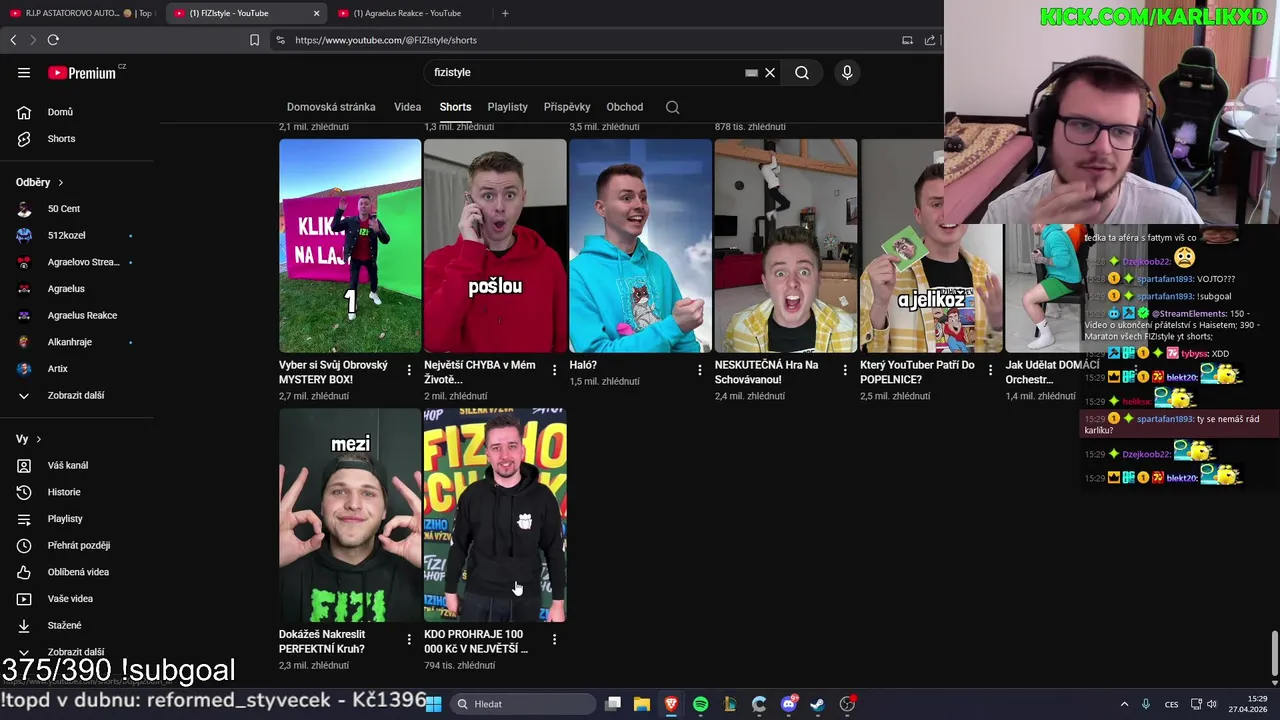Image resolution: width=1280 pixels, height=720 pixels.
Task: Open Oblíbená videa in sidebar
Action: point(77,572)
